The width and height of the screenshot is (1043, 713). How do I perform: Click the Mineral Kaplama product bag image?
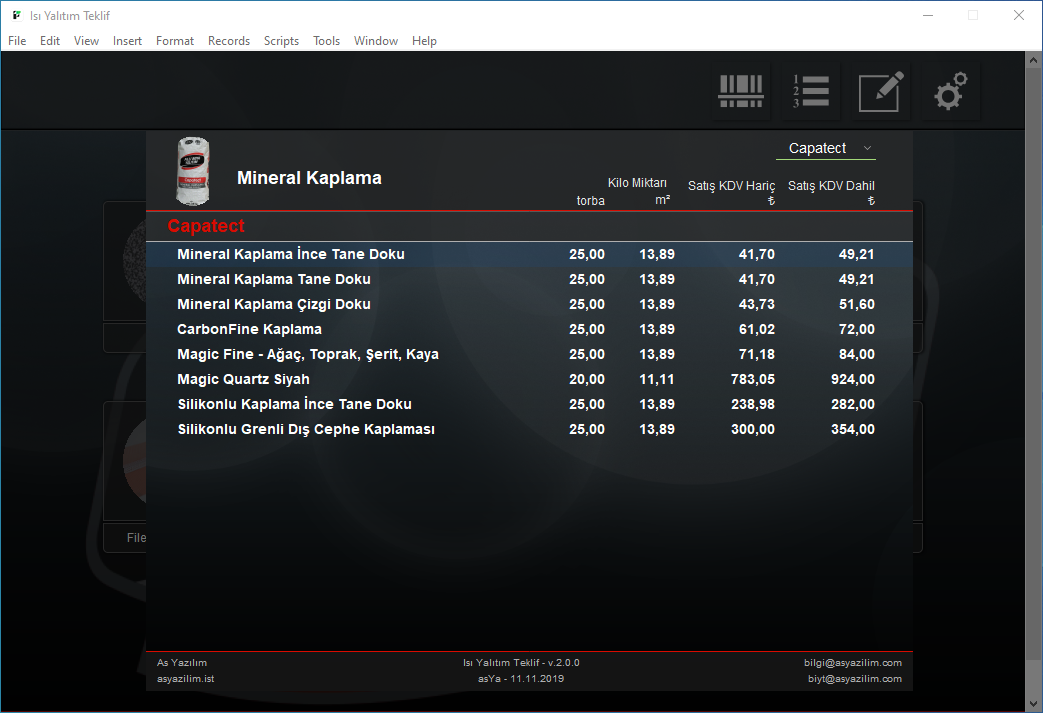tap(193, 171)
